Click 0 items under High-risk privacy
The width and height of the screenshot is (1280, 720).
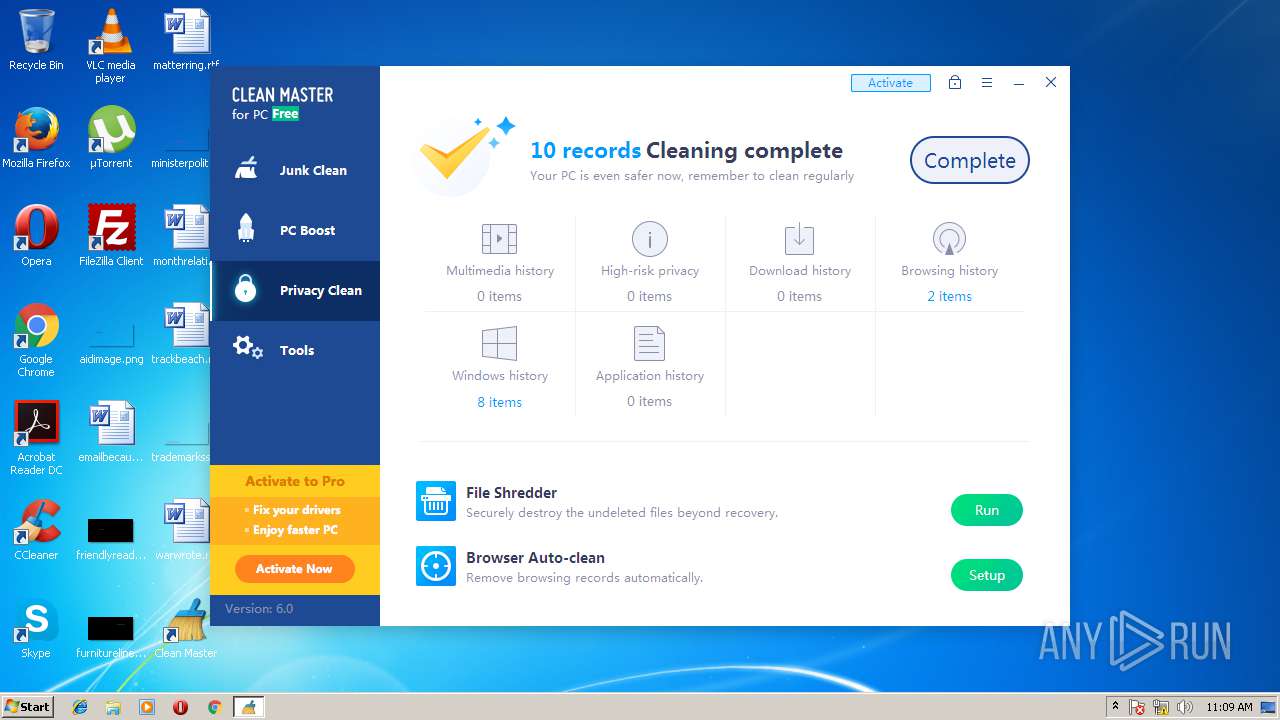(x=650, y=296)
